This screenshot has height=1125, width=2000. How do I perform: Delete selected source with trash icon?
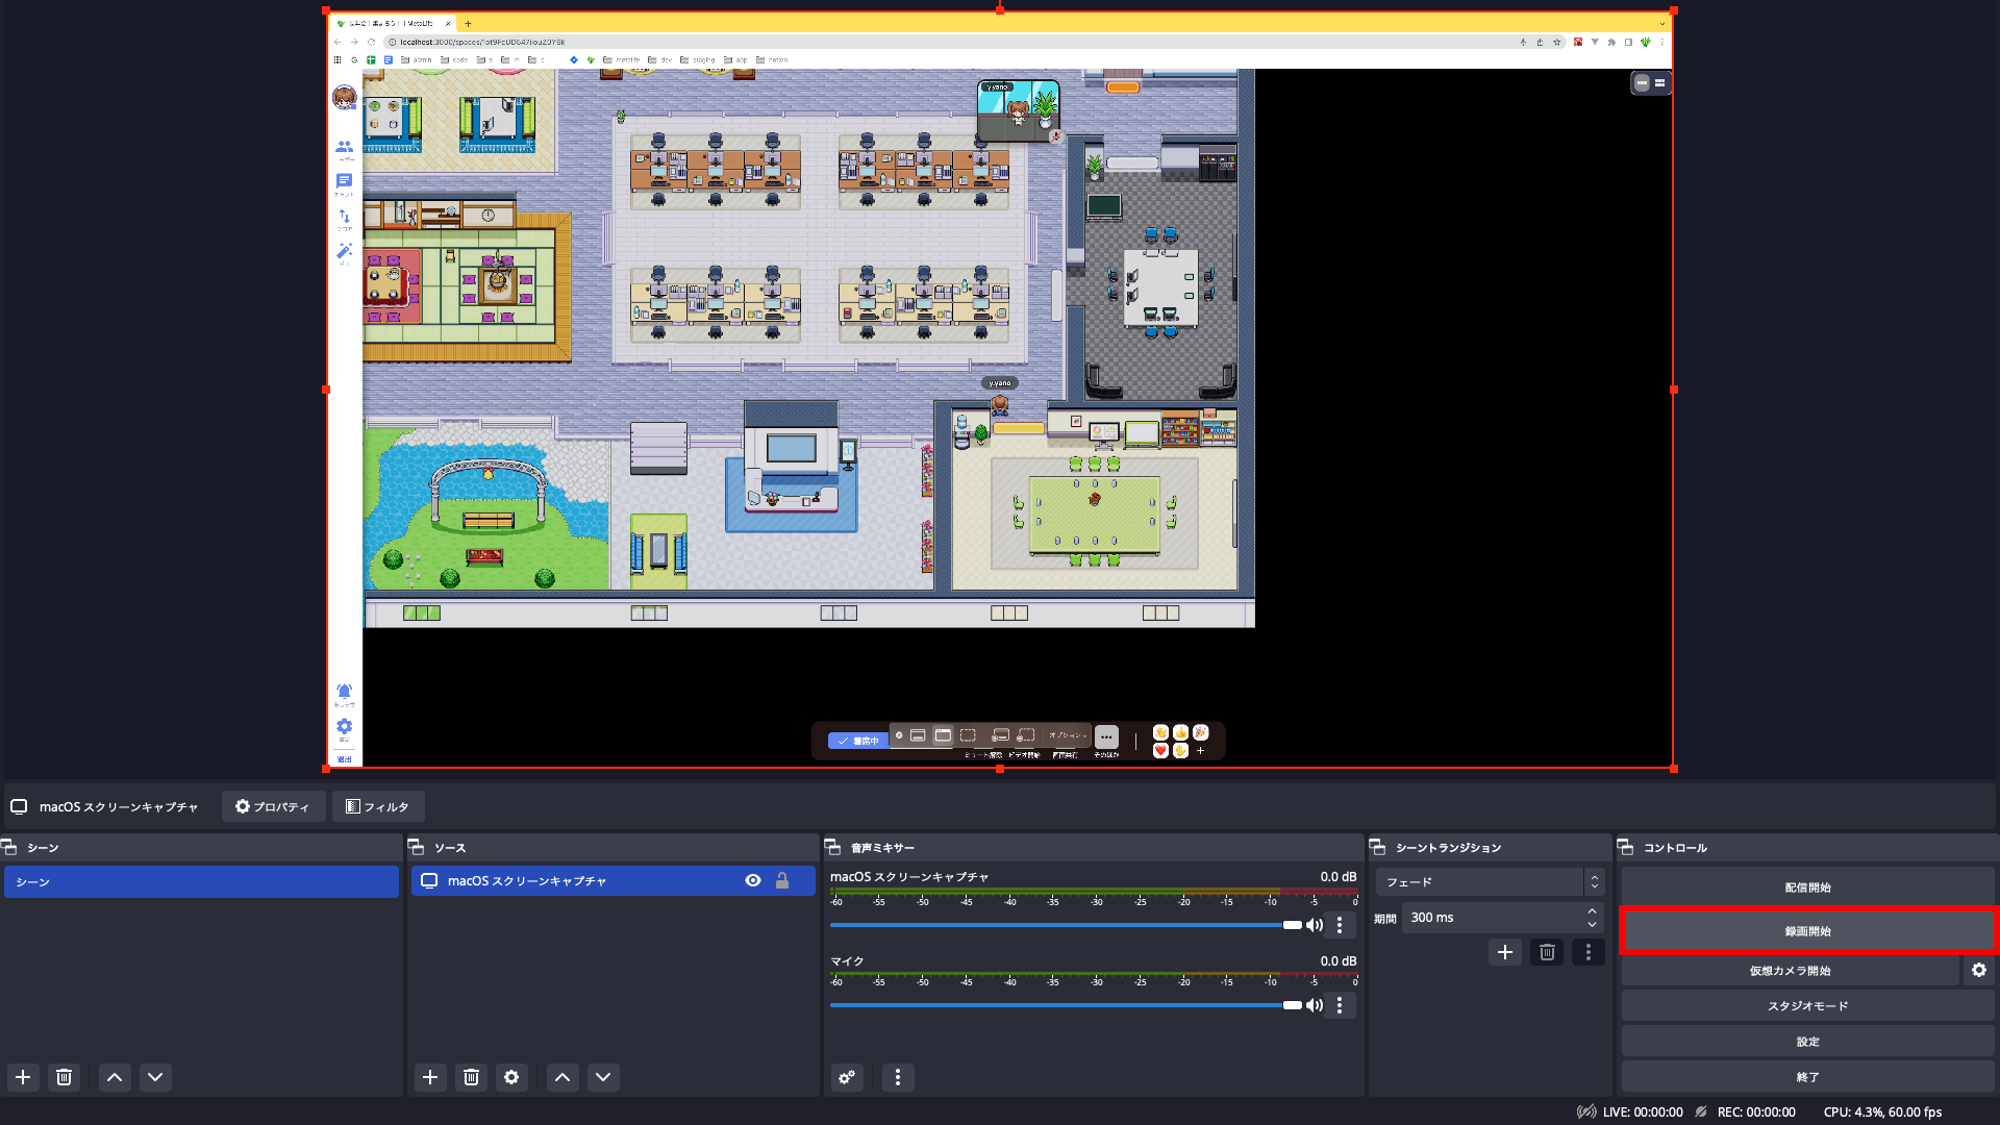471,1077
